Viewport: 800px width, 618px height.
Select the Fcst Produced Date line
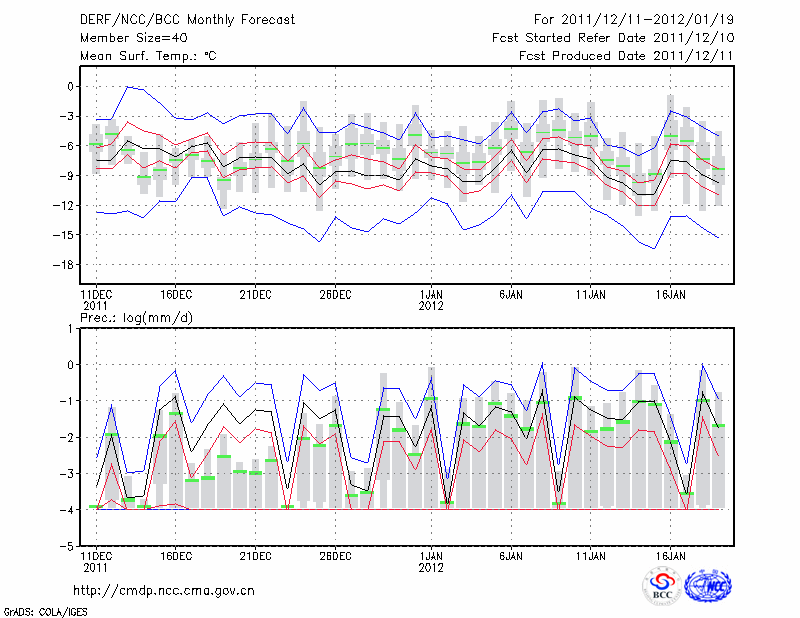click(x=619, y=56)
